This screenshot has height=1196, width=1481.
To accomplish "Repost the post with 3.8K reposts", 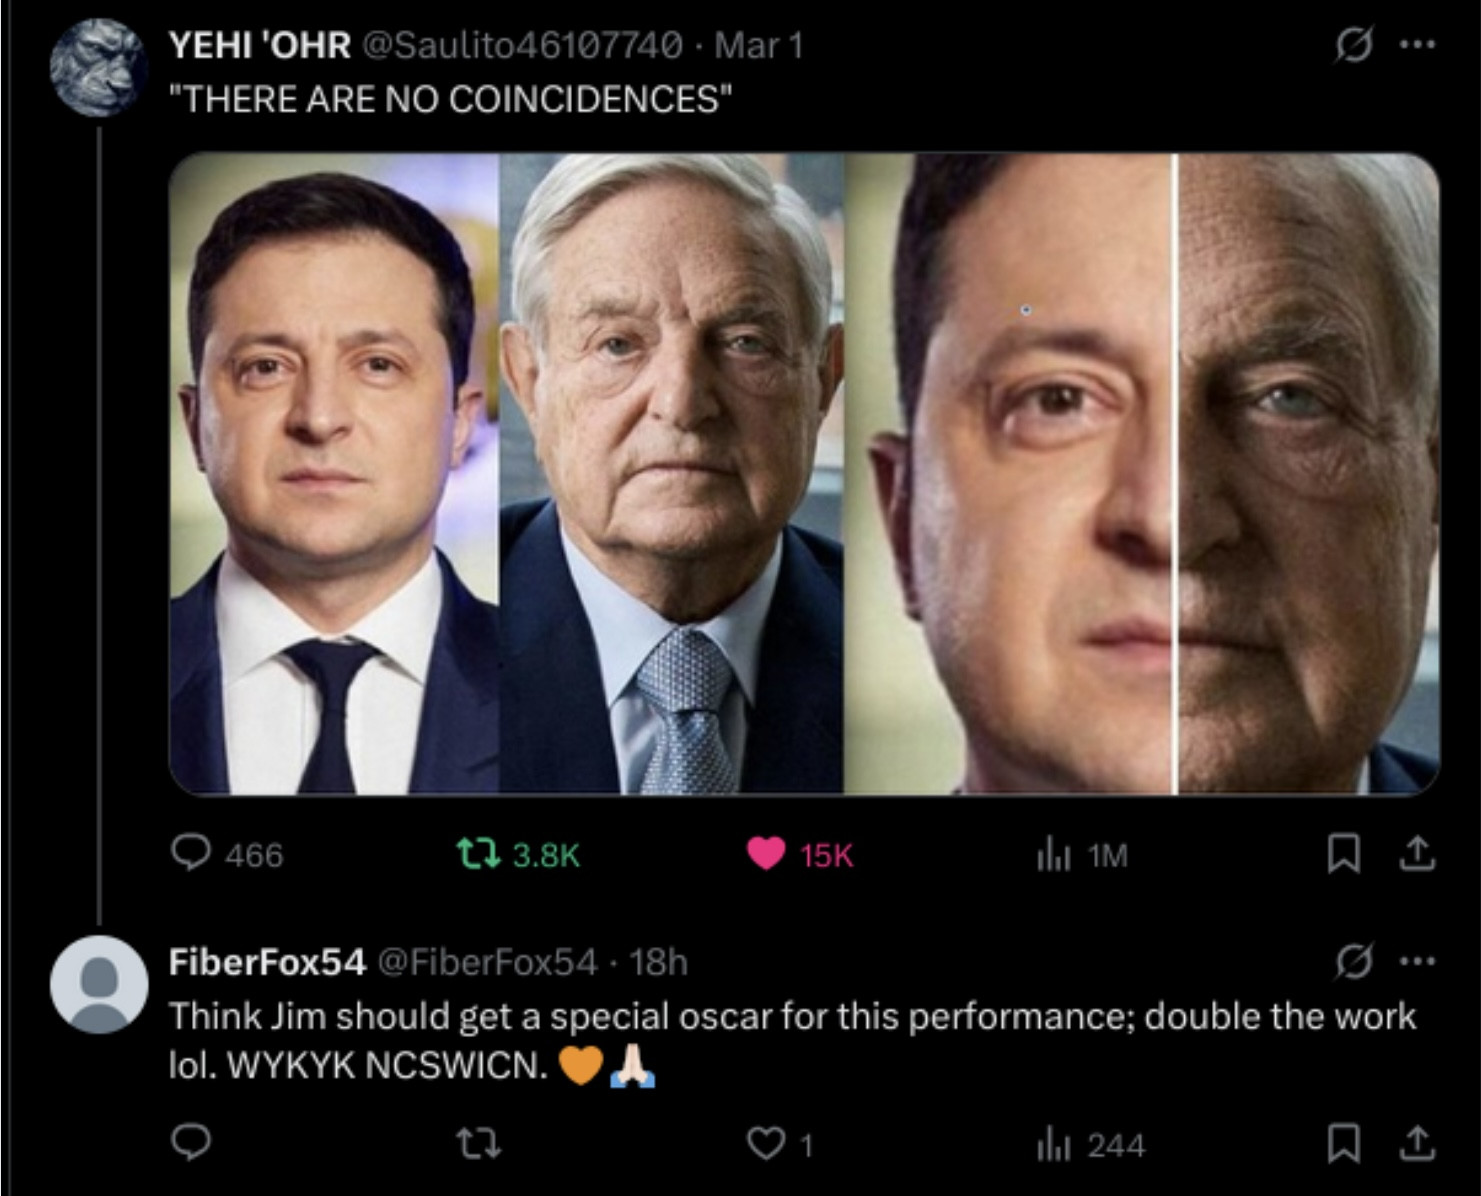I will pyautogui.click(x=477, y=853).
